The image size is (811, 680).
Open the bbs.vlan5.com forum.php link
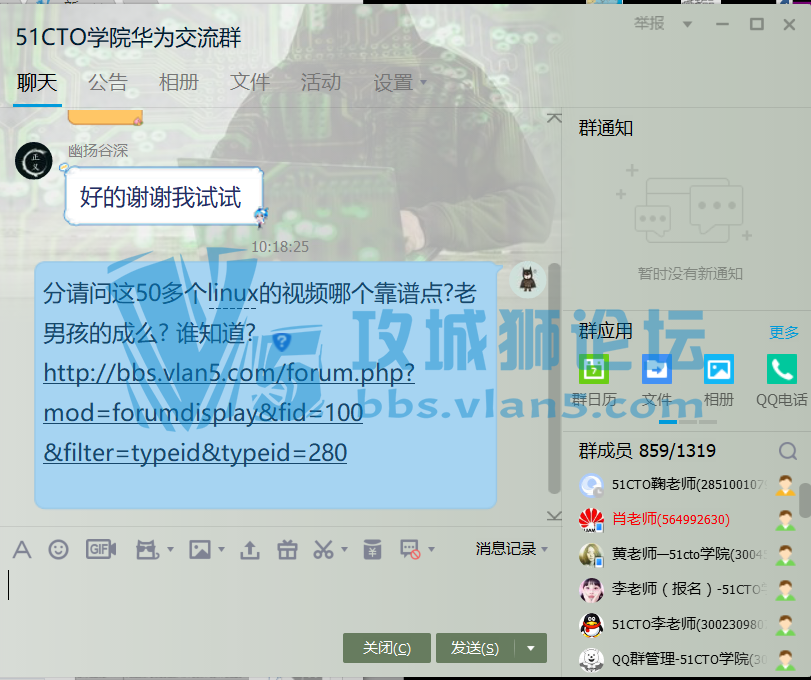coord(229,413)
